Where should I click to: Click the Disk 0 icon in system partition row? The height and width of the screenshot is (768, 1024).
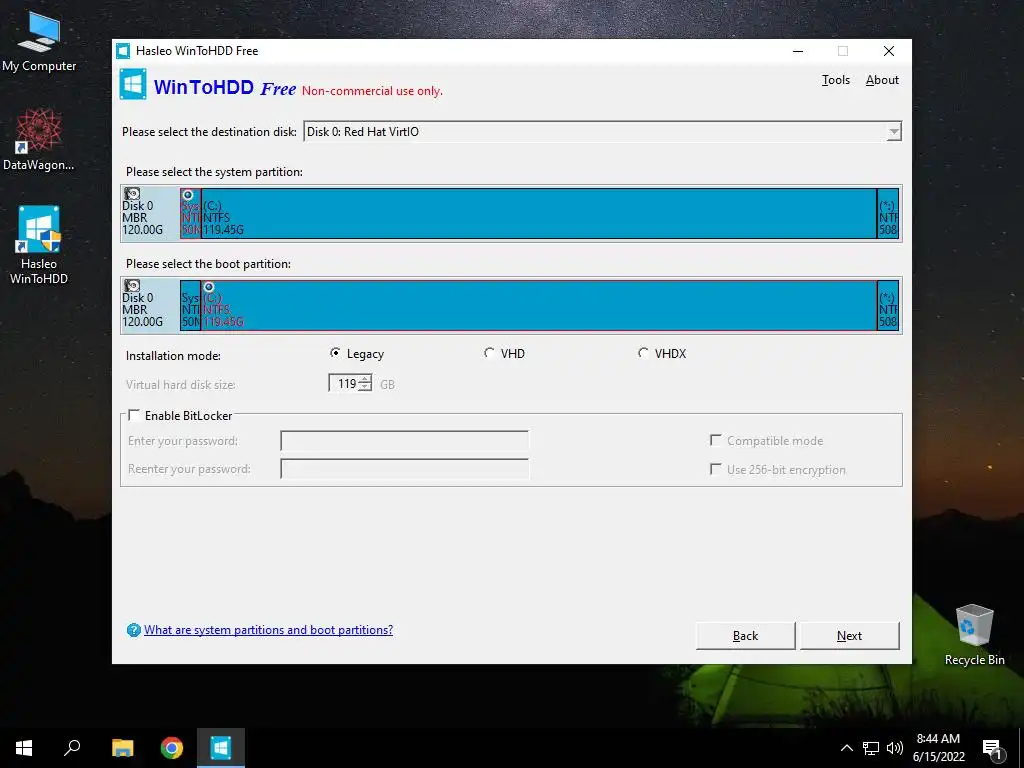click(132, 194)
